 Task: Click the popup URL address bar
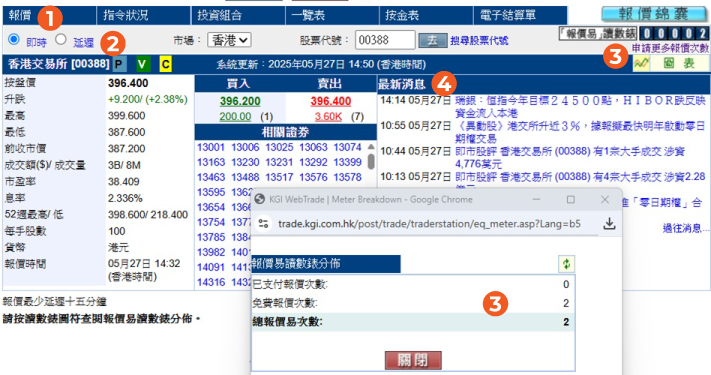pyautogui.click(x=429, y=224)
